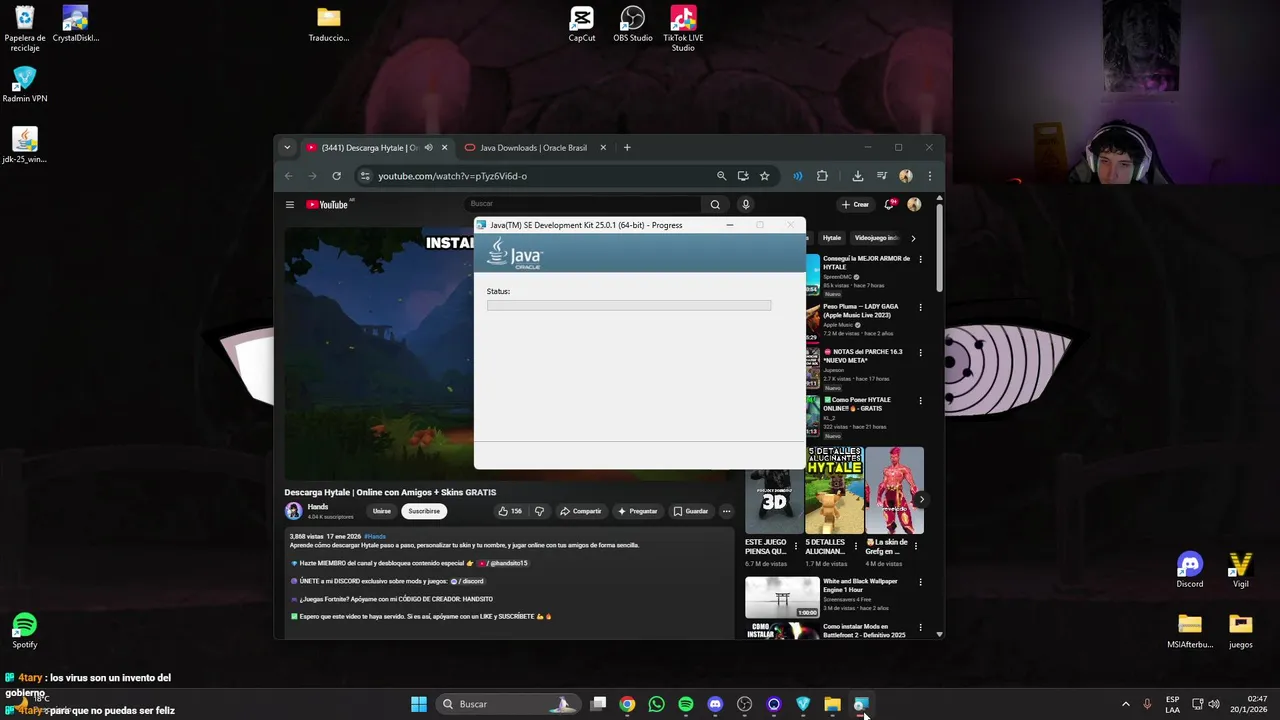
Task: Click the zoom magnifier icon in address bar
Action: coord(721,176)
